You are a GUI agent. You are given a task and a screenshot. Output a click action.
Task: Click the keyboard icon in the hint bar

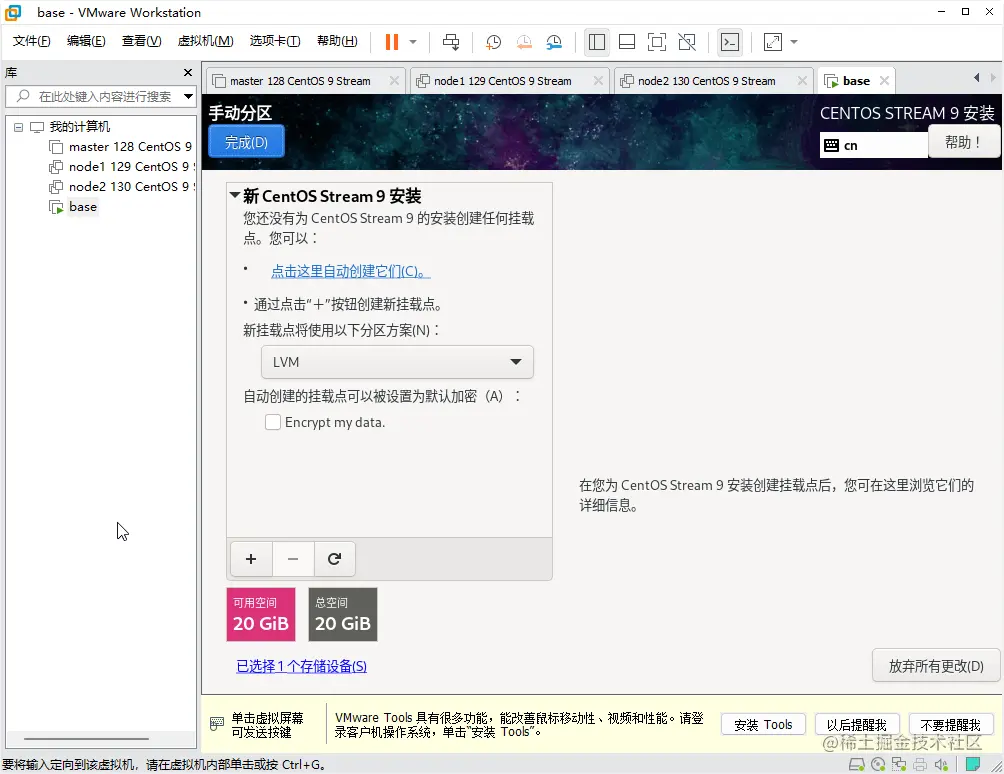[x=217, y=724]
